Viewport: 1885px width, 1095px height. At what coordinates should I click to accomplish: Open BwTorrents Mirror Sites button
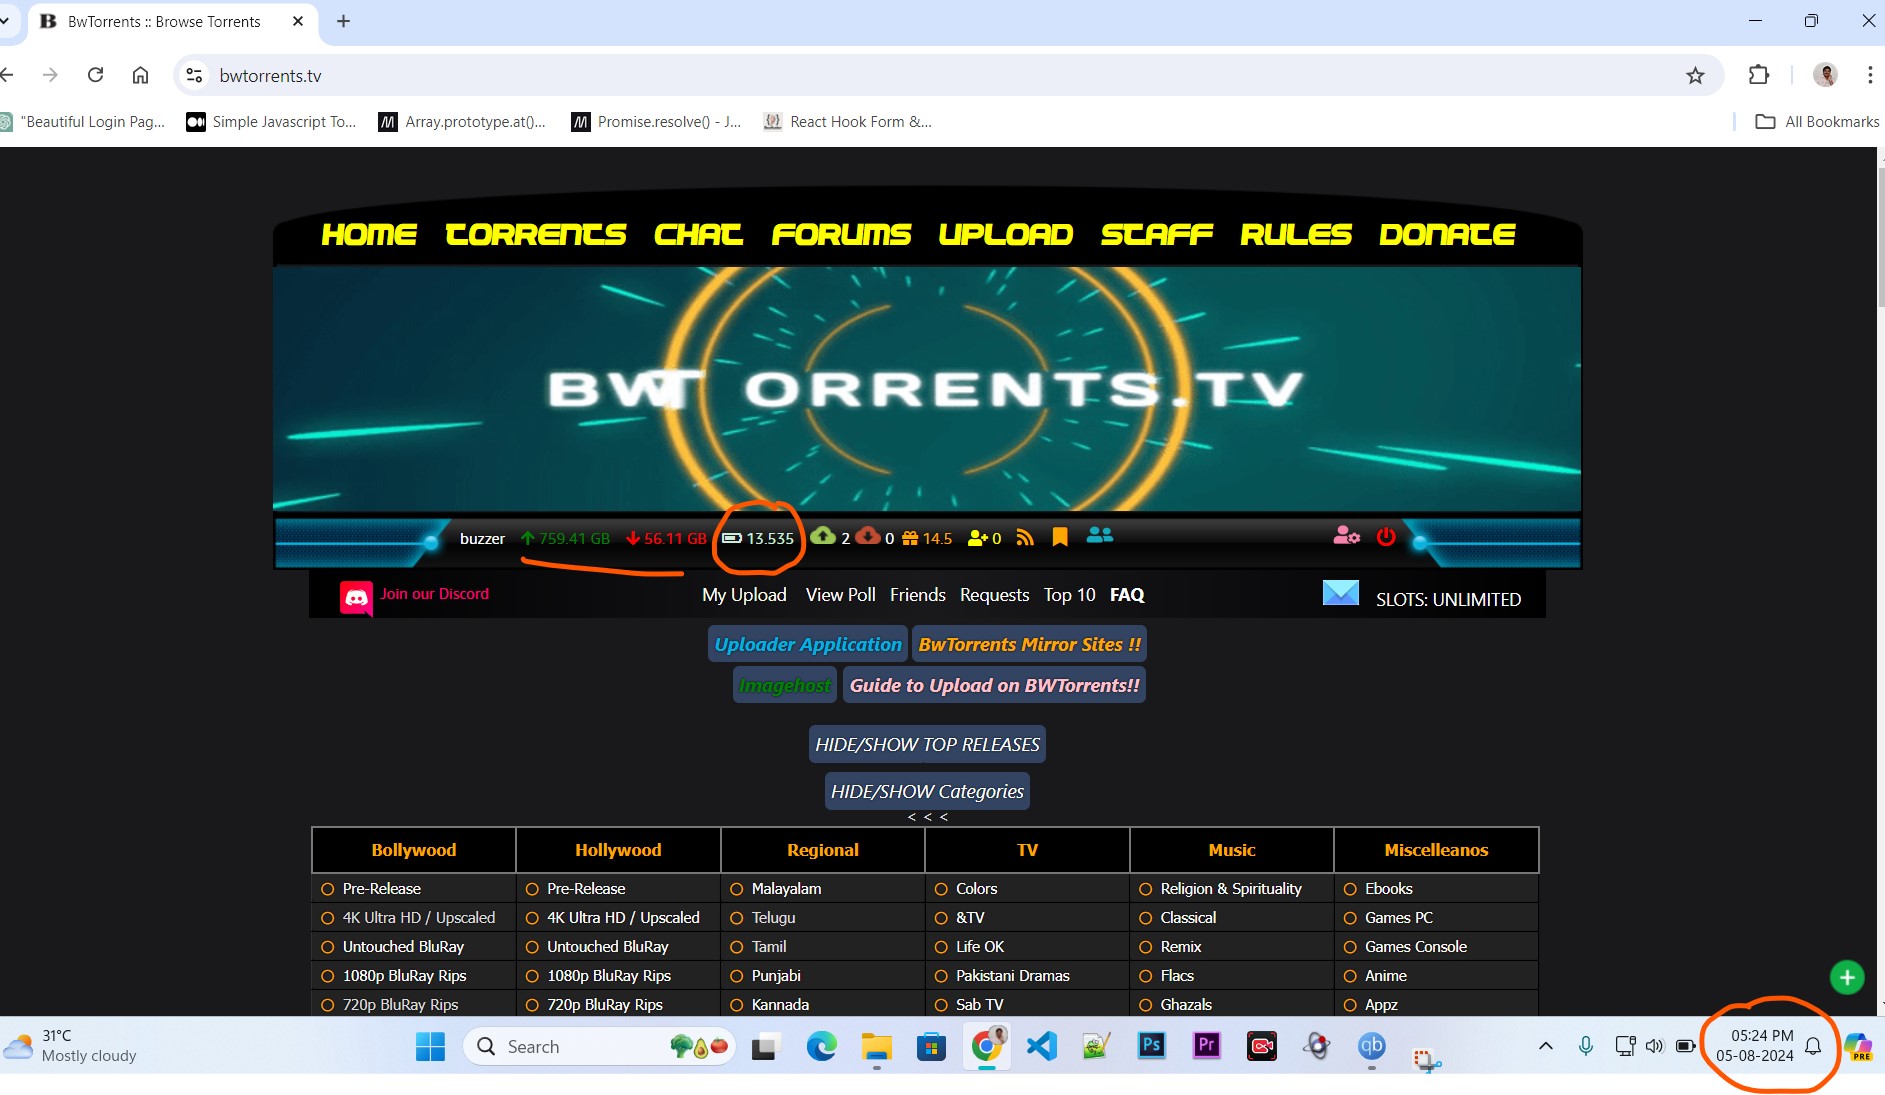tap(1029, 645)
